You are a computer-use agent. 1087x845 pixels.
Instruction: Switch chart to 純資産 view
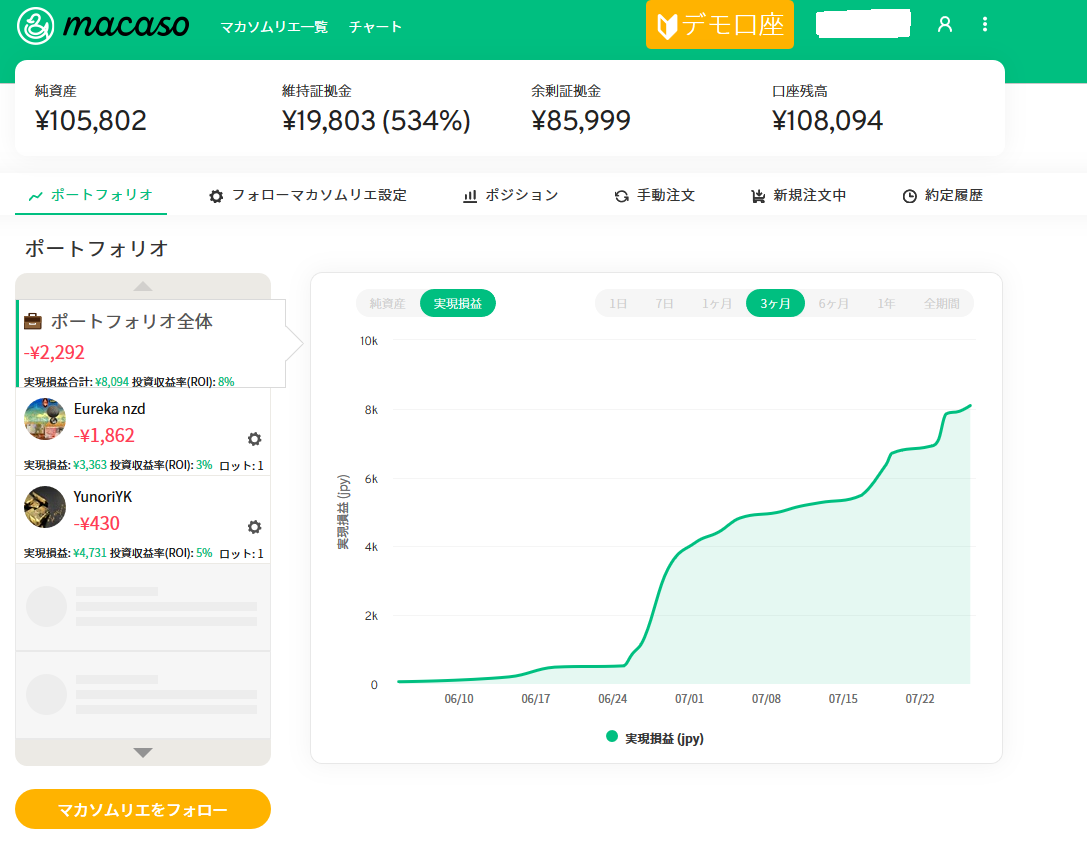pyautogui.click(x=388, y=303)
